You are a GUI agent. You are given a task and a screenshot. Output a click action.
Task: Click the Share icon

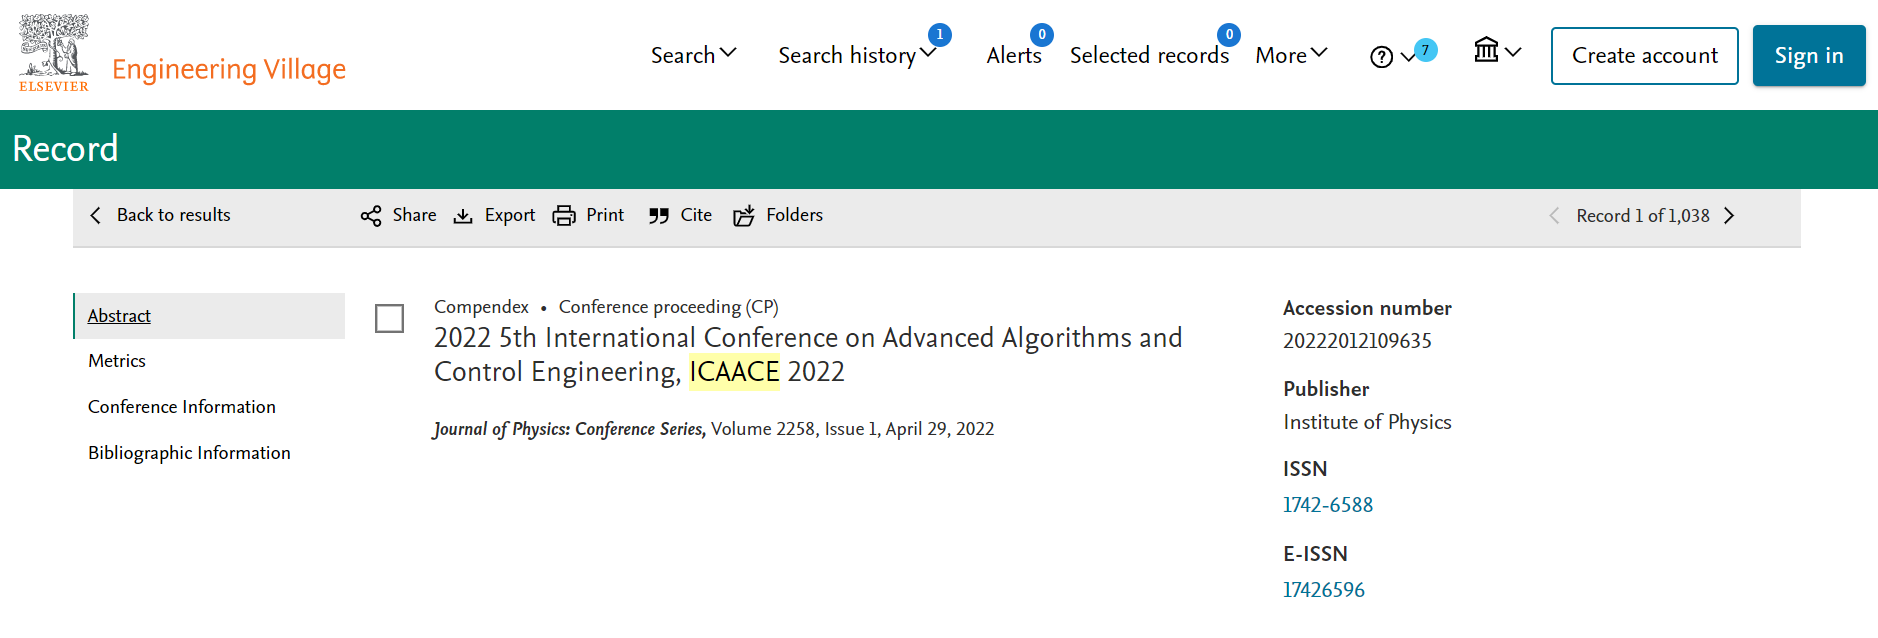(x=371, y=216)
